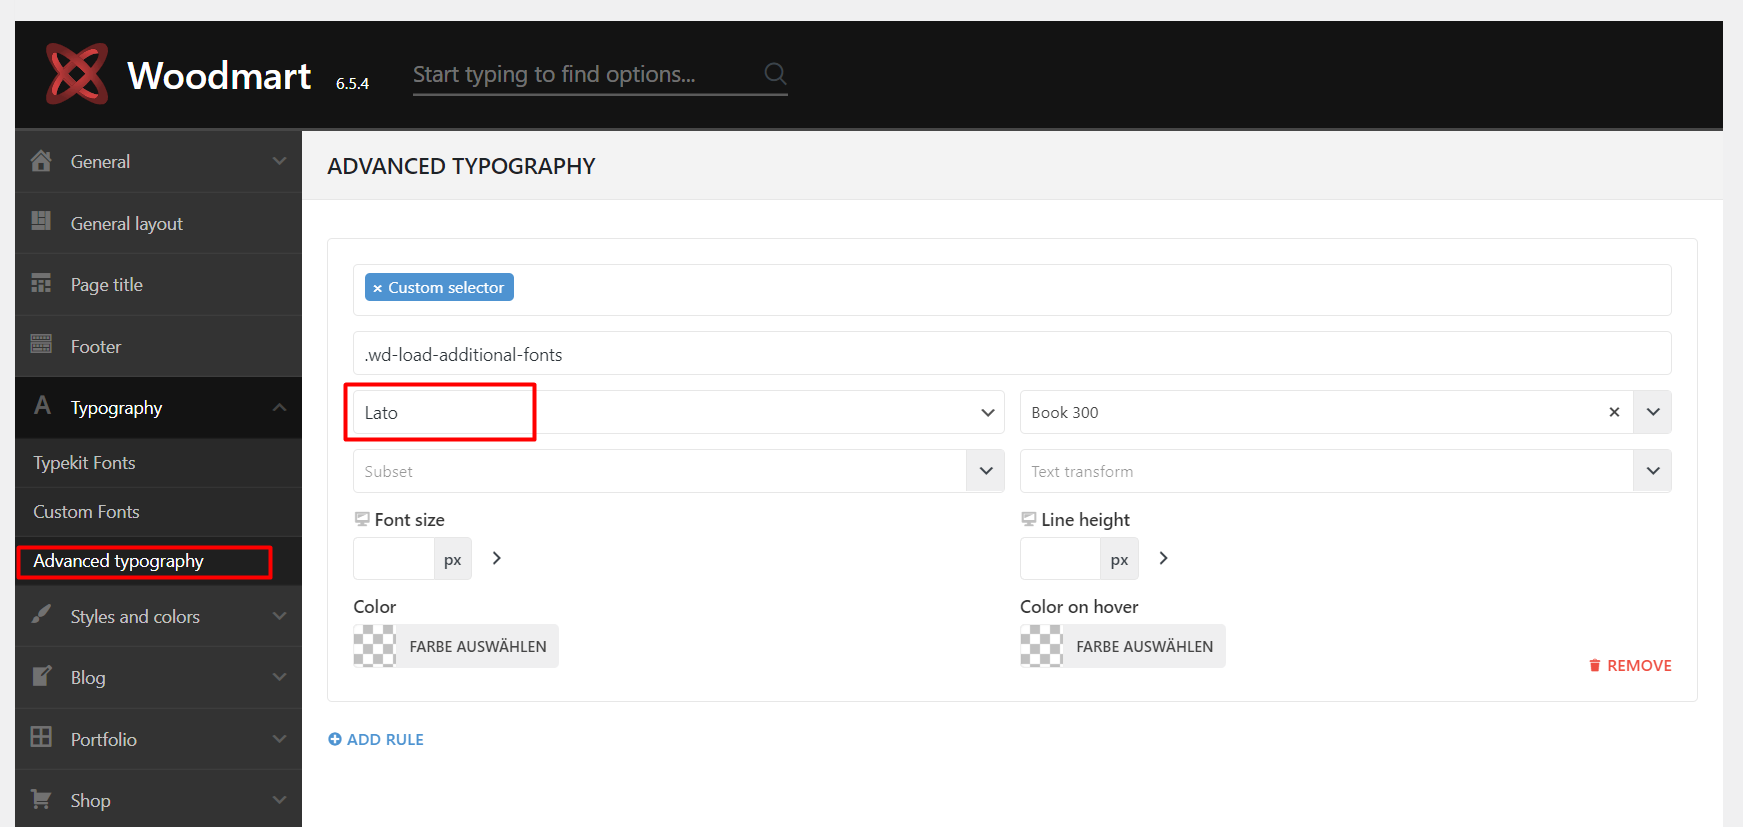Viewport: 1743px width, 827px height.
Task: Click Farbe auswählen under Color
Action: [x=478, y=647]
